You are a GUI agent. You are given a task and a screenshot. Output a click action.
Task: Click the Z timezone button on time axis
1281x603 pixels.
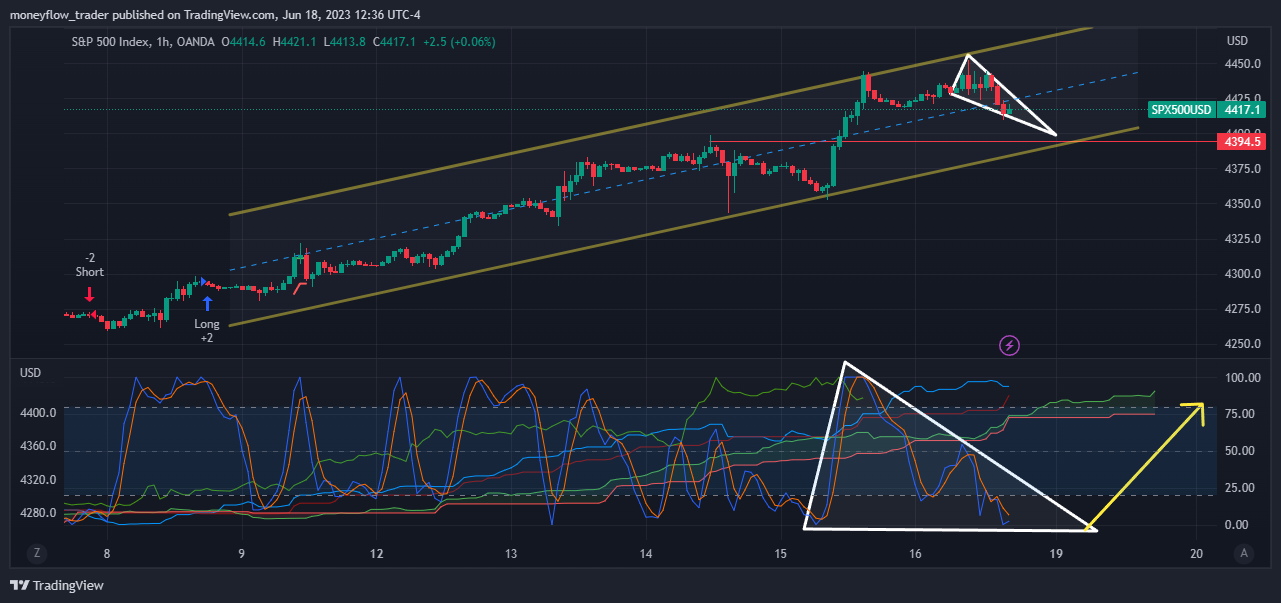click(36, 553)
